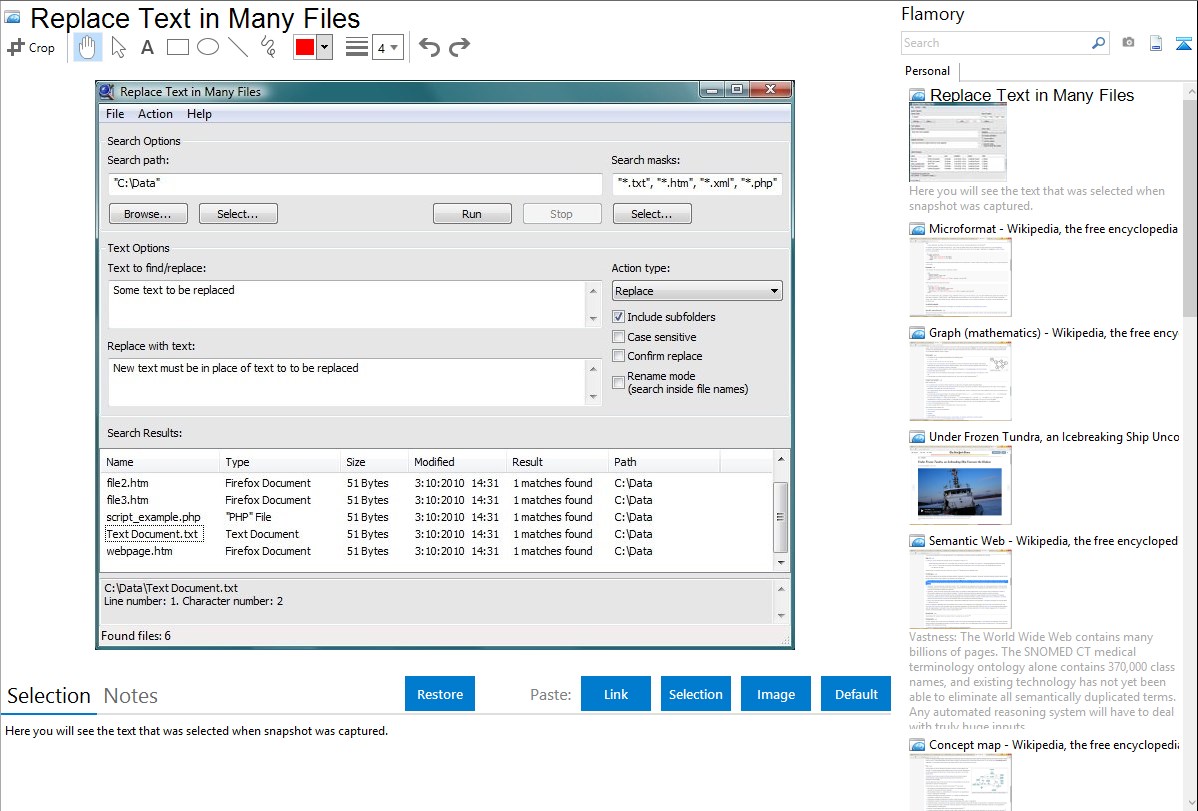Open the Personal tab
Image resolution: width=1198 pixels, height=811 pixels.
pyautogui.click(x=927, y=71)
